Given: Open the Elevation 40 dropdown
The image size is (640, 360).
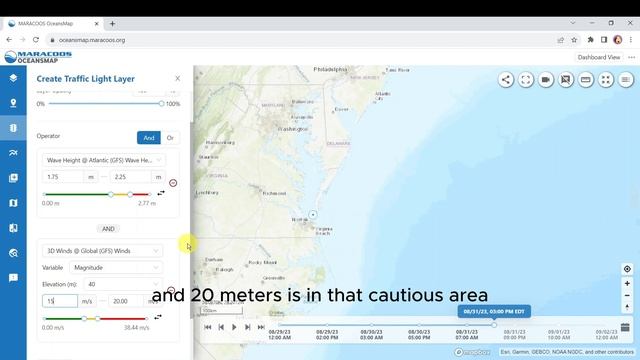Looking at the screenshot, I should pyautogui.click(x=122, y=284).
